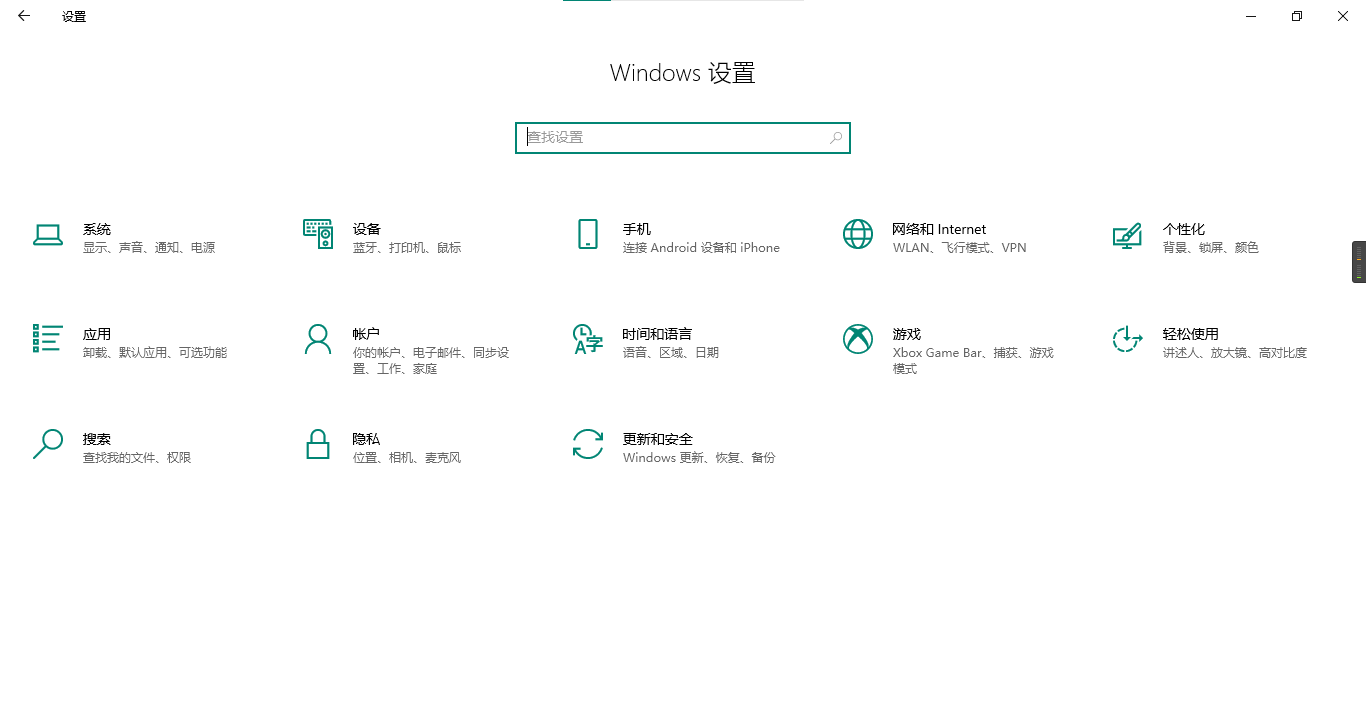Click the 搜索 magnifying glass category icon
Image resolution: width=1366 pixels, height=726 pixels.
click(48, 444)
